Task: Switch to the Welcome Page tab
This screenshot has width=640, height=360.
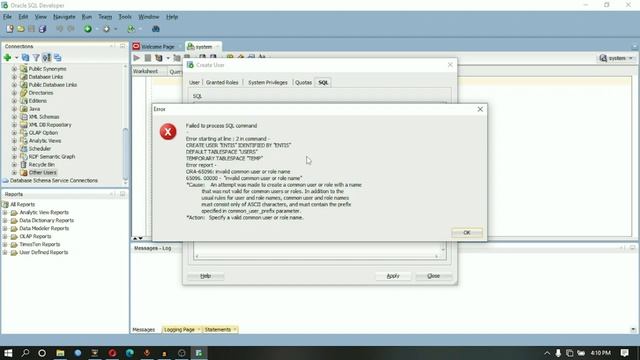Action: [157, 47]
